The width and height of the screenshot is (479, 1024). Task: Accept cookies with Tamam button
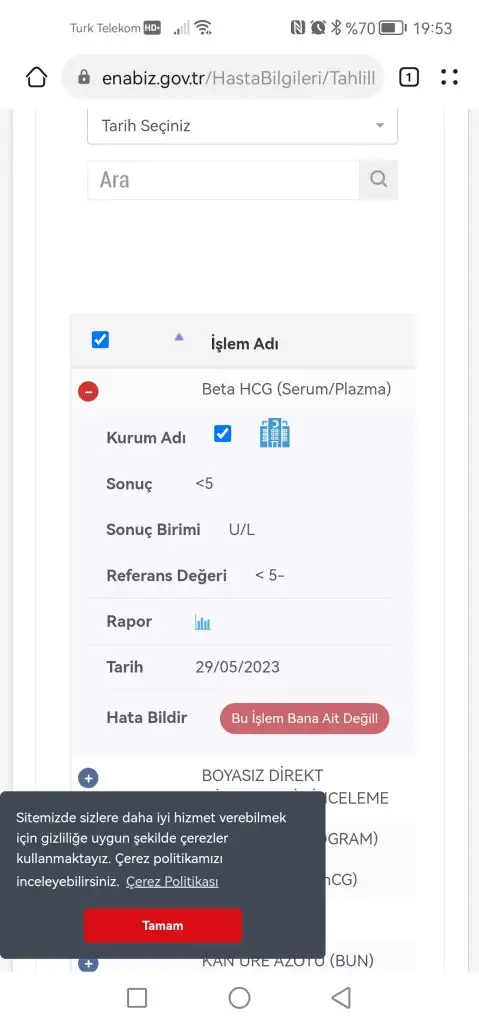click(x=163, y=925)
